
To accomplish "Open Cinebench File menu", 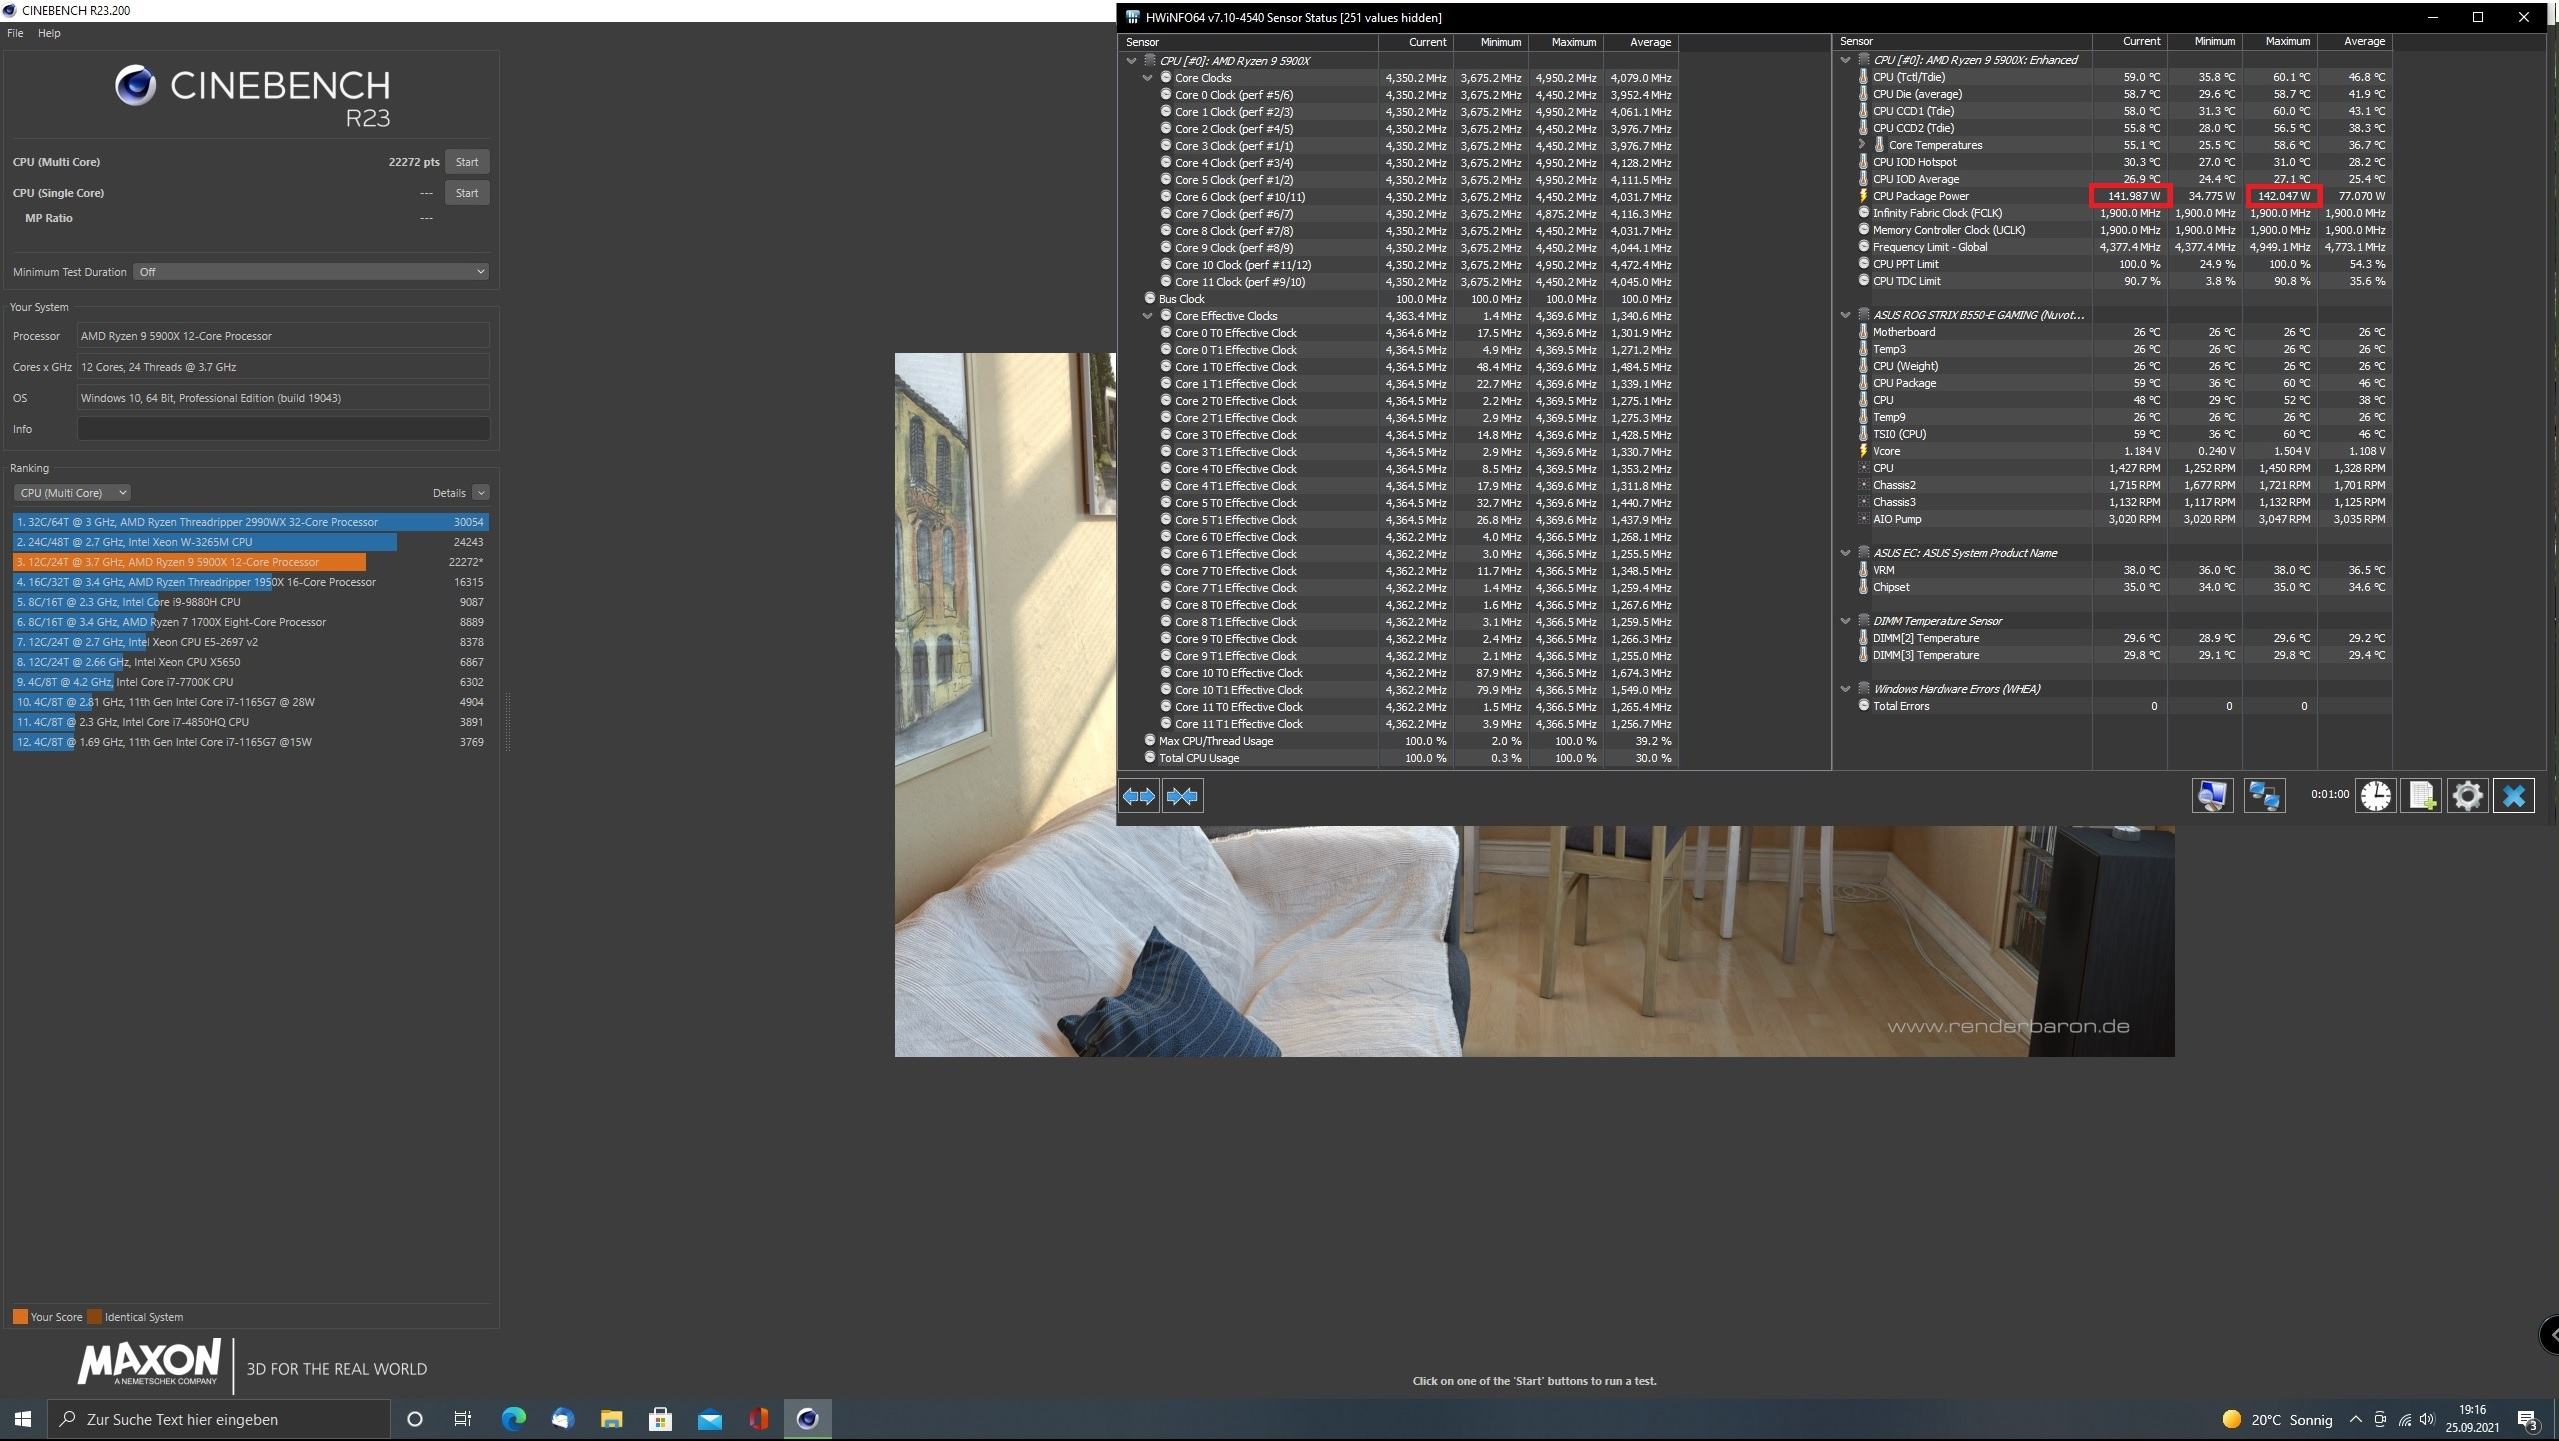I will pyautogui.click(x=15, y=33).
